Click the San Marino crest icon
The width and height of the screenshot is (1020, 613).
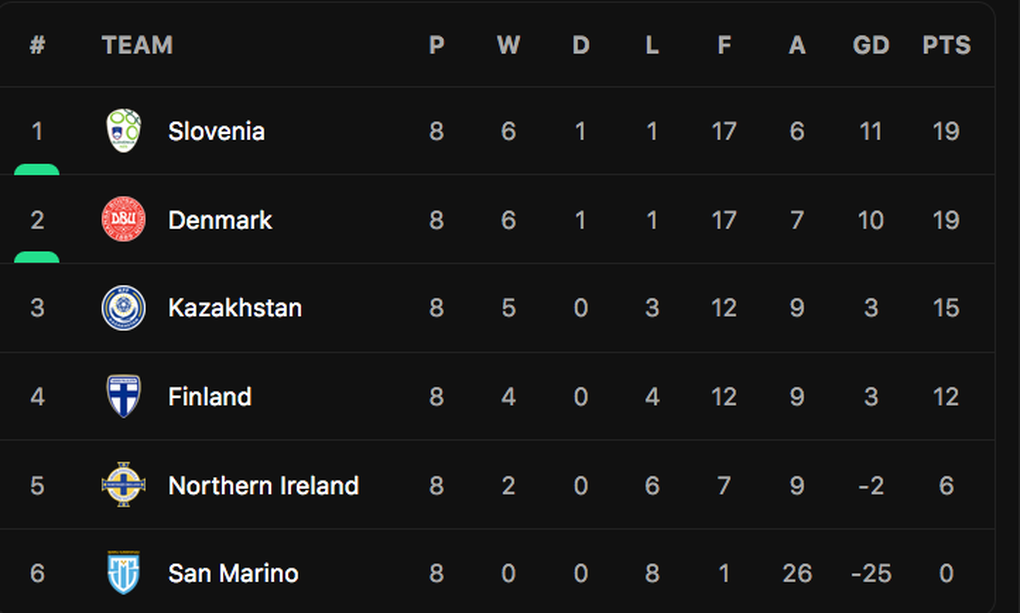(x=124, y=573)
